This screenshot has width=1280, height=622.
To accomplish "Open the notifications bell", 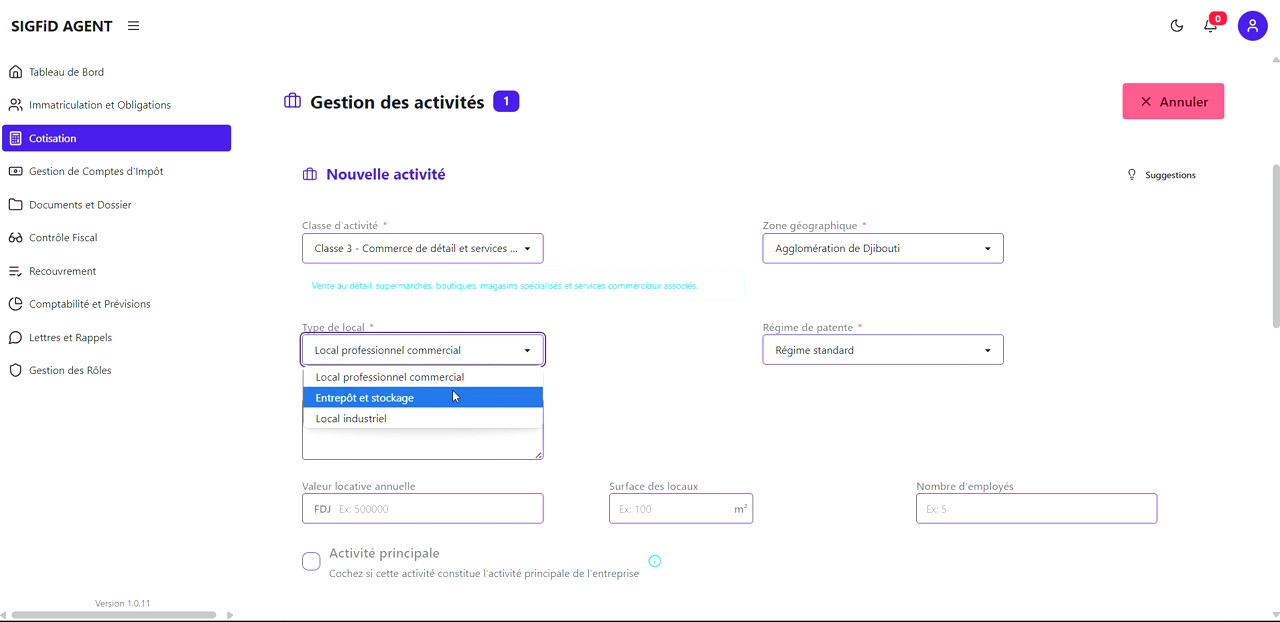I will [1210, 26].
